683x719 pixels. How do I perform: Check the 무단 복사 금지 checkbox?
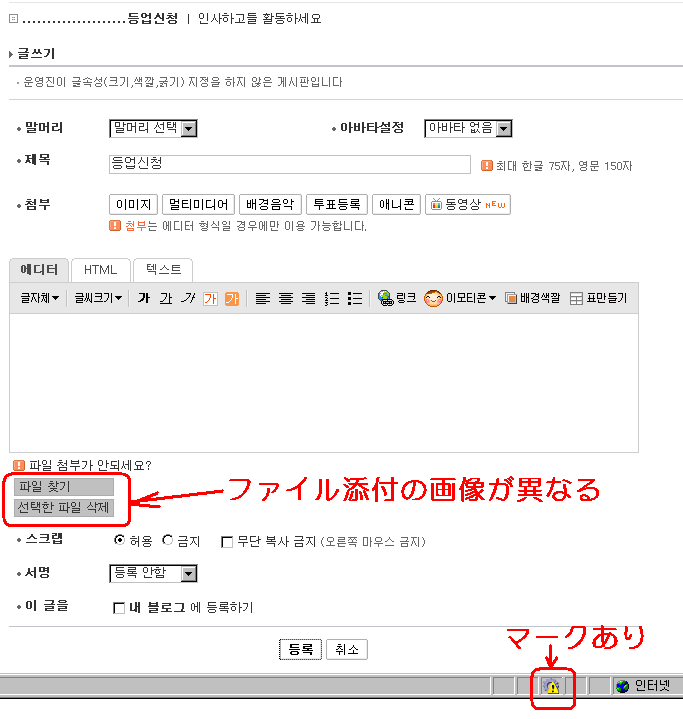tap(227, 542)
